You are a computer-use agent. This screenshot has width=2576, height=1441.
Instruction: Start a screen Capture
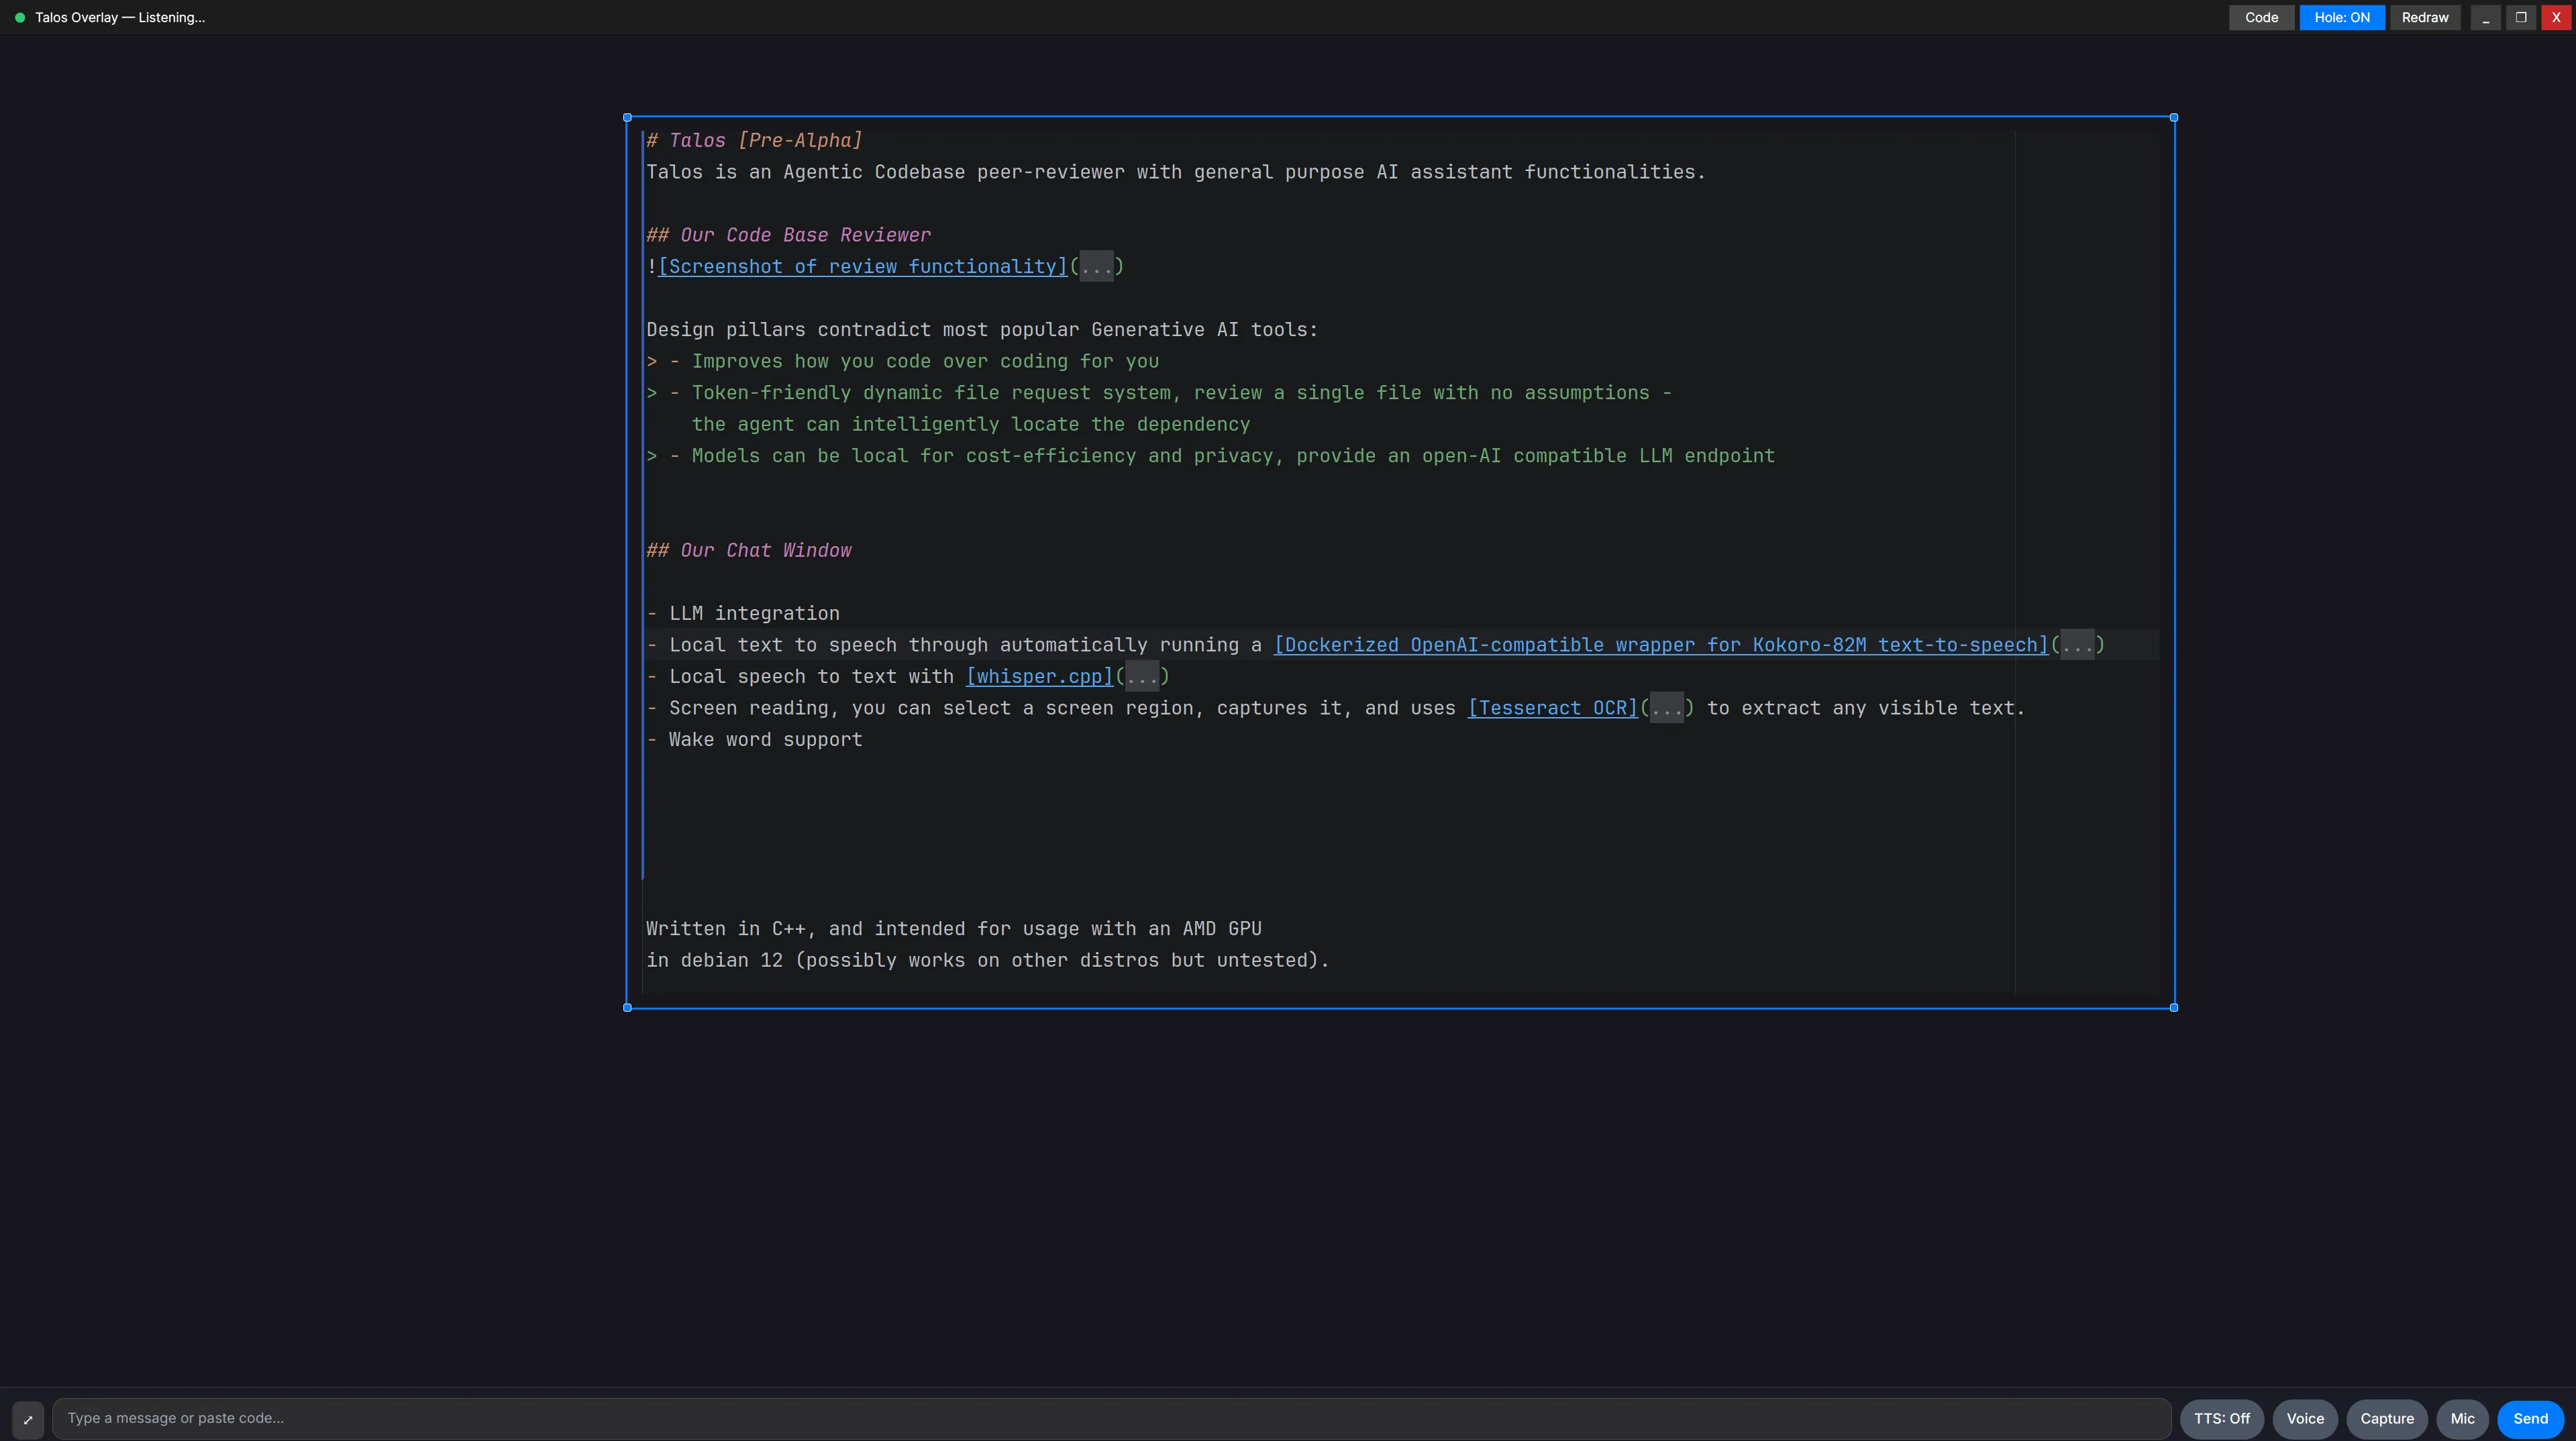click(2387, 1418)
